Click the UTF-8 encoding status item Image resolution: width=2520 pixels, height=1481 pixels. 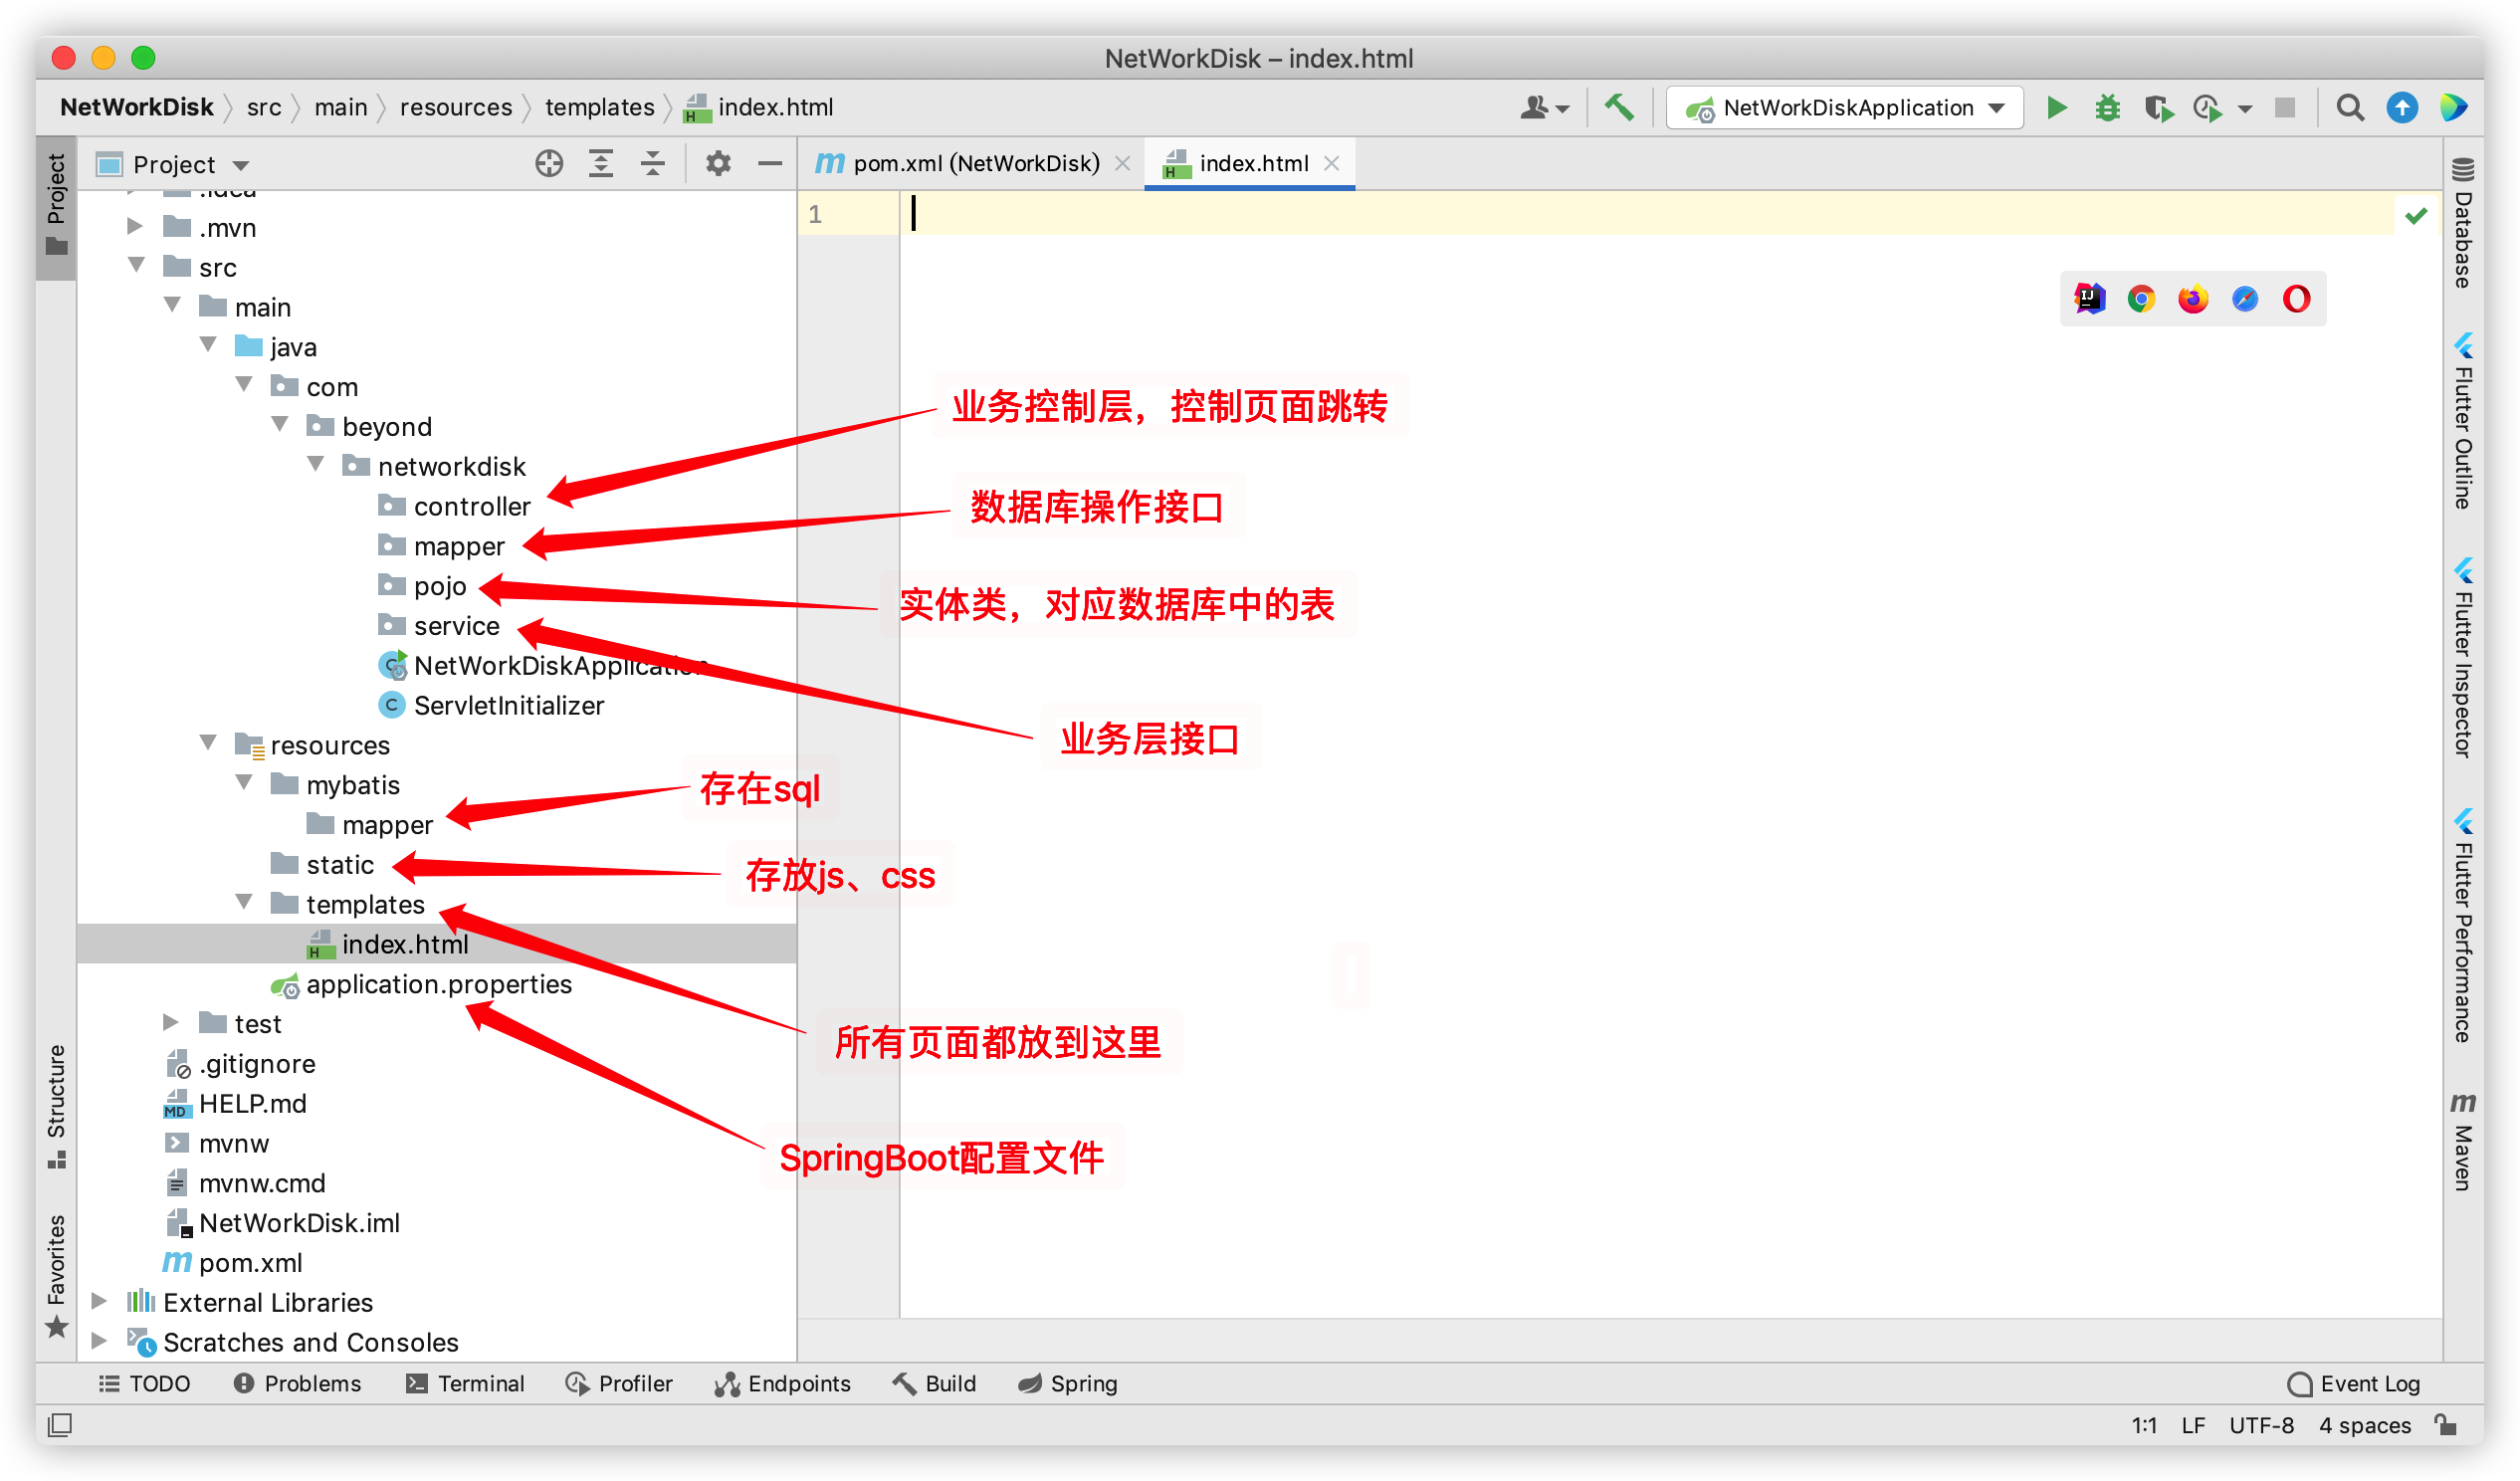click(x=2261, y=1426)
